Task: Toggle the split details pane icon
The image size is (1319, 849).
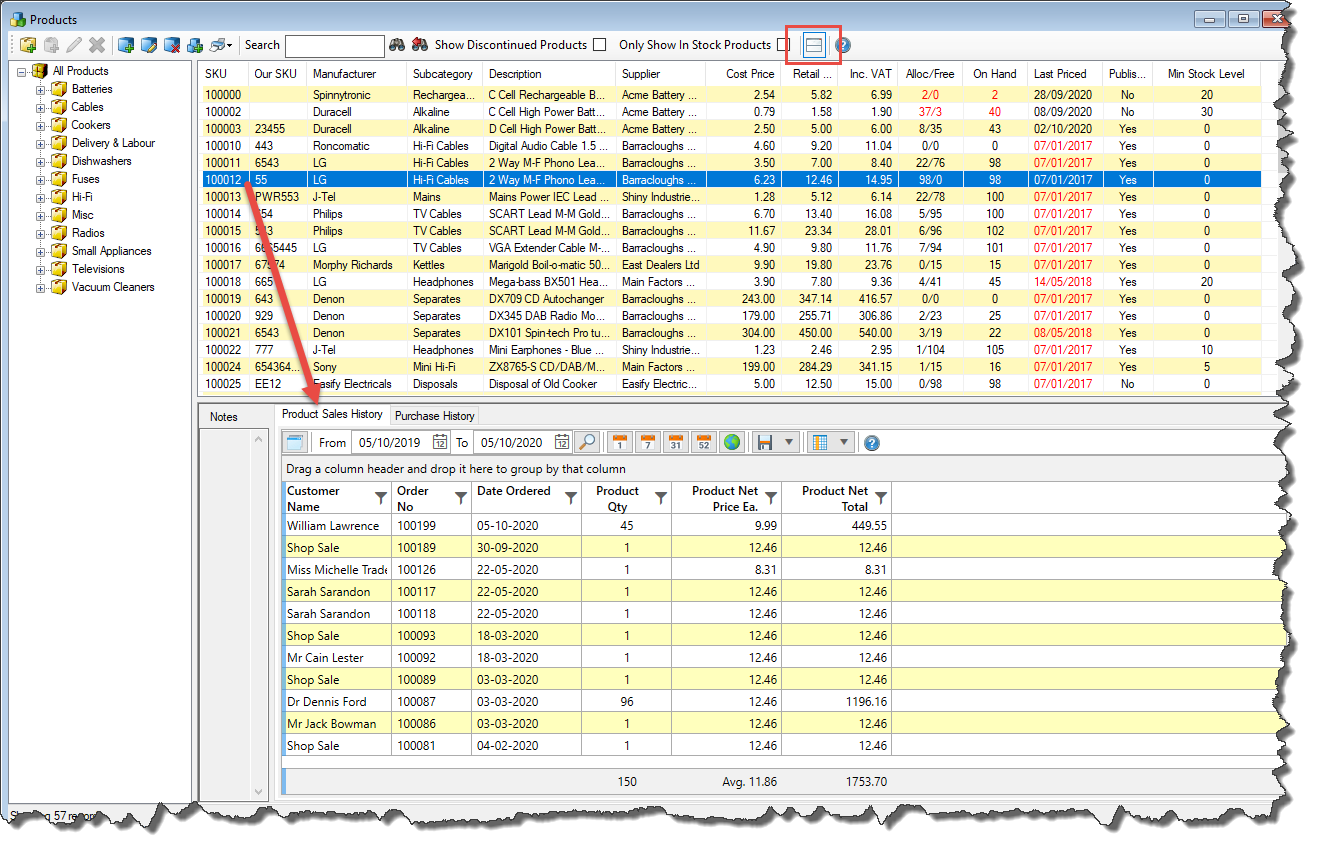Action: [814, 45]
